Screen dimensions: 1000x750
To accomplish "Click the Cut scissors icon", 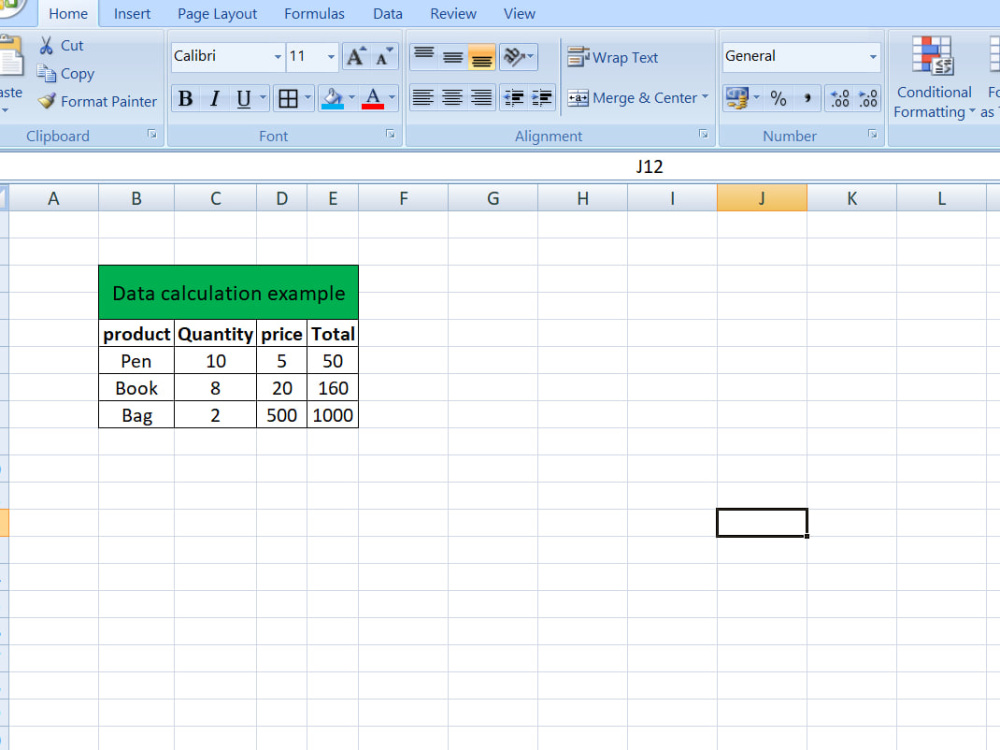I will (46, 45).
